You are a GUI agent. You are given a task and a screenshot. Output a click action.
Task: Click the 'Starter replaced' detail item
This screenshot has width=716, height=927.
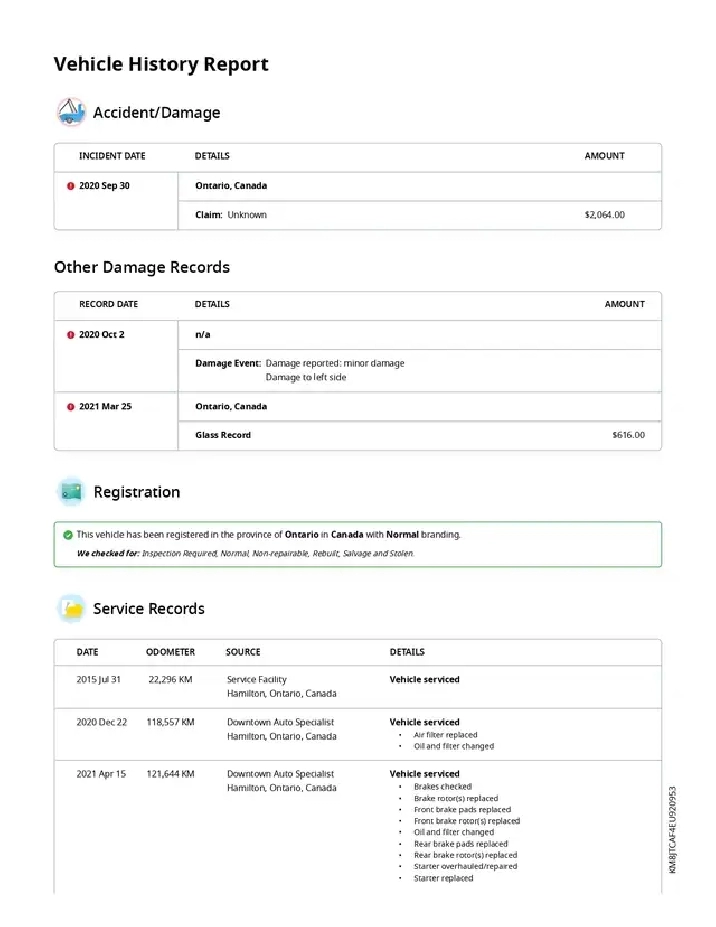pos(443,878)
